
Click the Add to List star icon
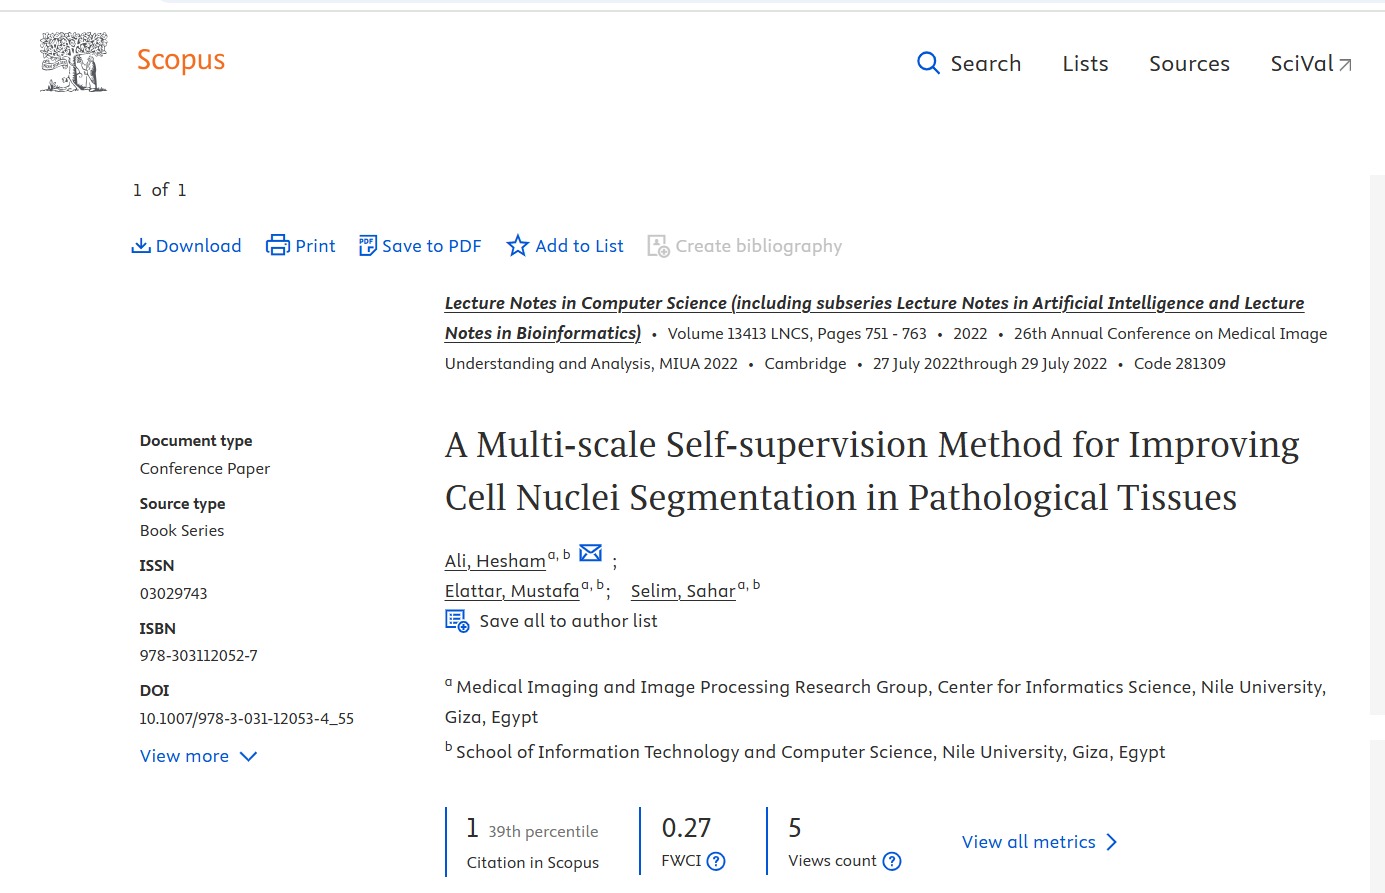tap(517, 246)
